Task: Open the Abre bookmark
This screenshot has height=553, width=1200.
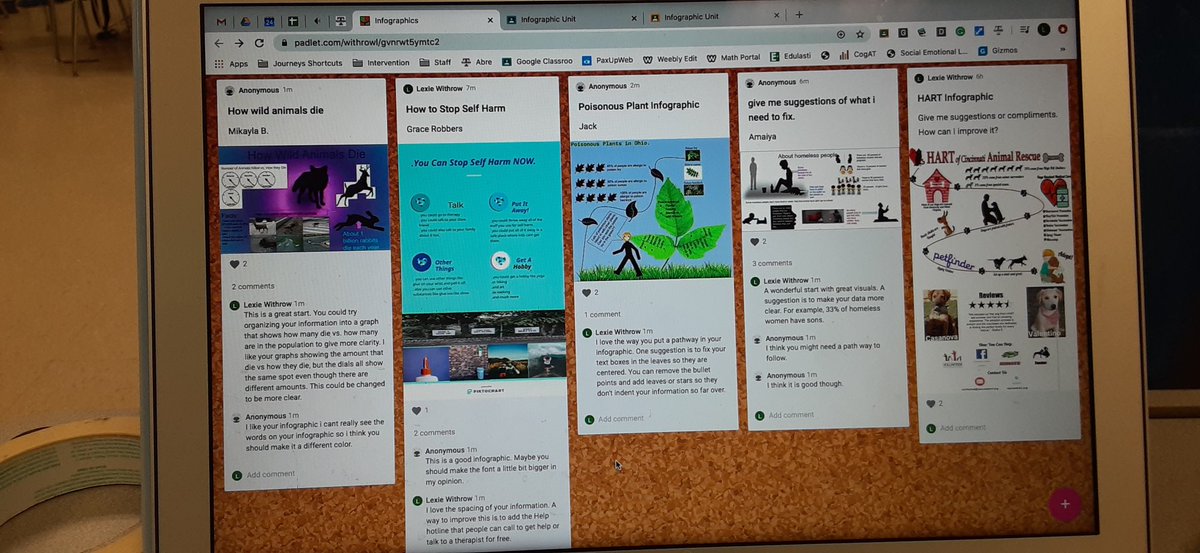Action: point(477,62)
